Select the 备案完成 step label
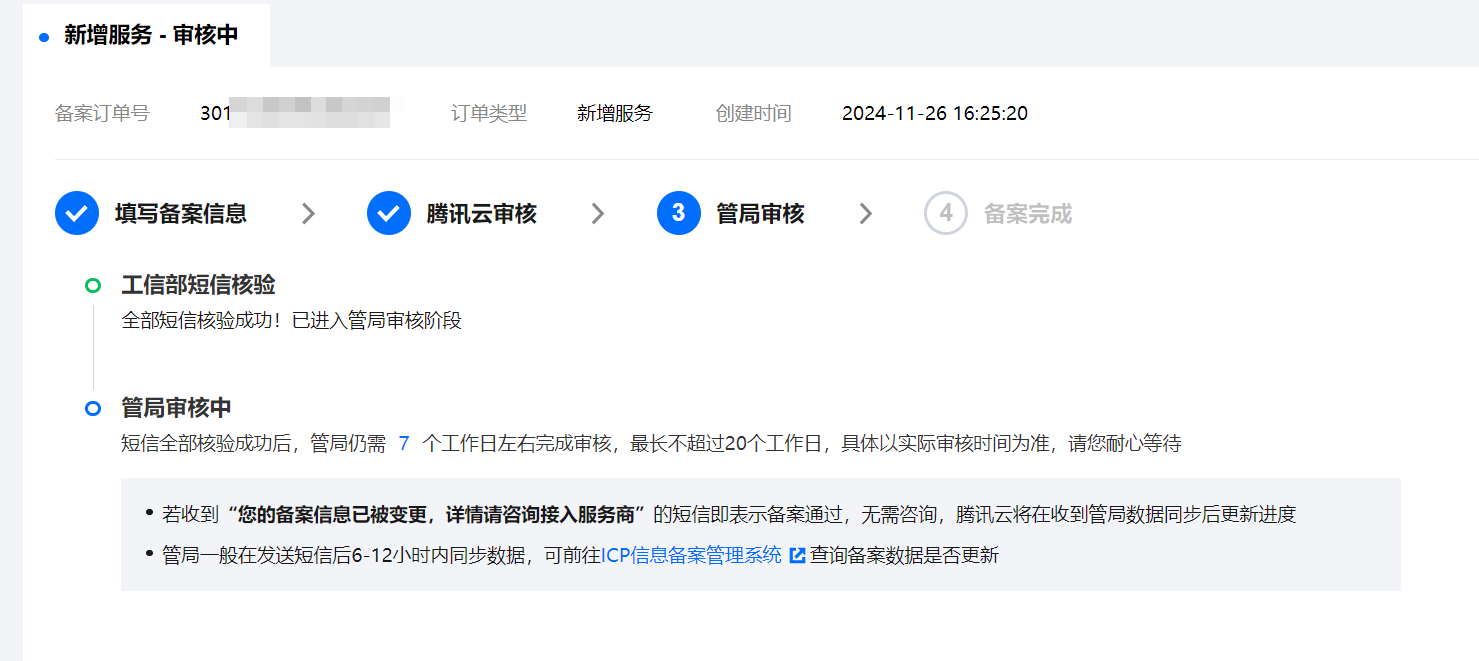 coord(1028,213)
